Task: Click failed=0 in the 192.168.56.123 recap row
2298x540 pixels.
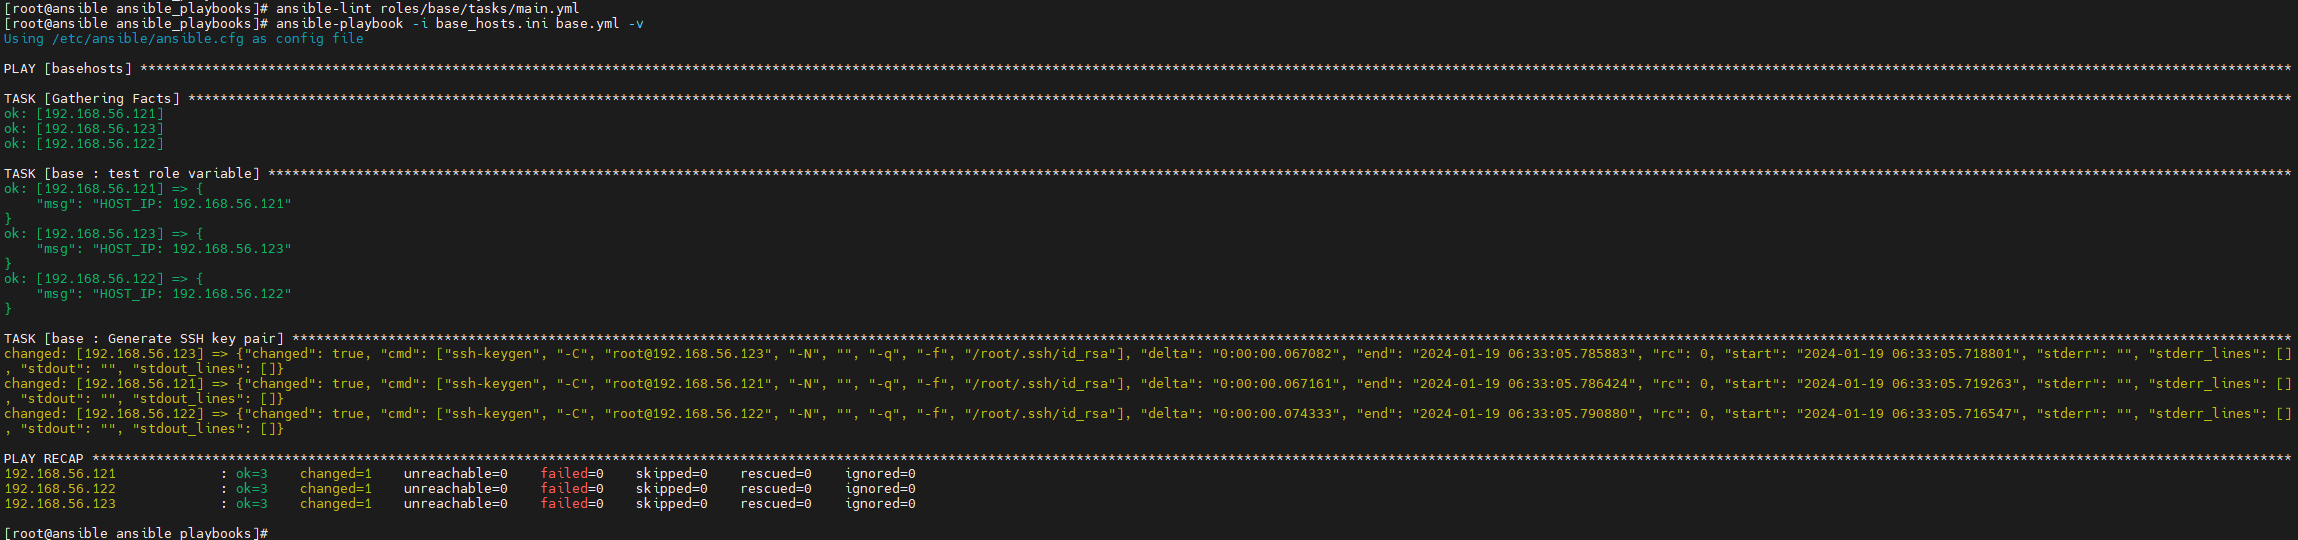Action: click(572, 503)
